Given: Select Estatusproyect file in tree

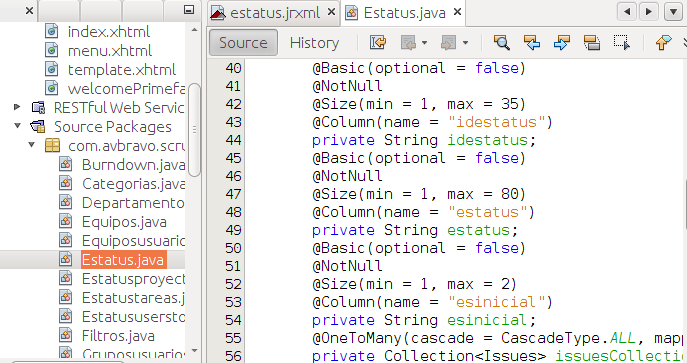Looking at the screenshot, I should tap(134, 279).
